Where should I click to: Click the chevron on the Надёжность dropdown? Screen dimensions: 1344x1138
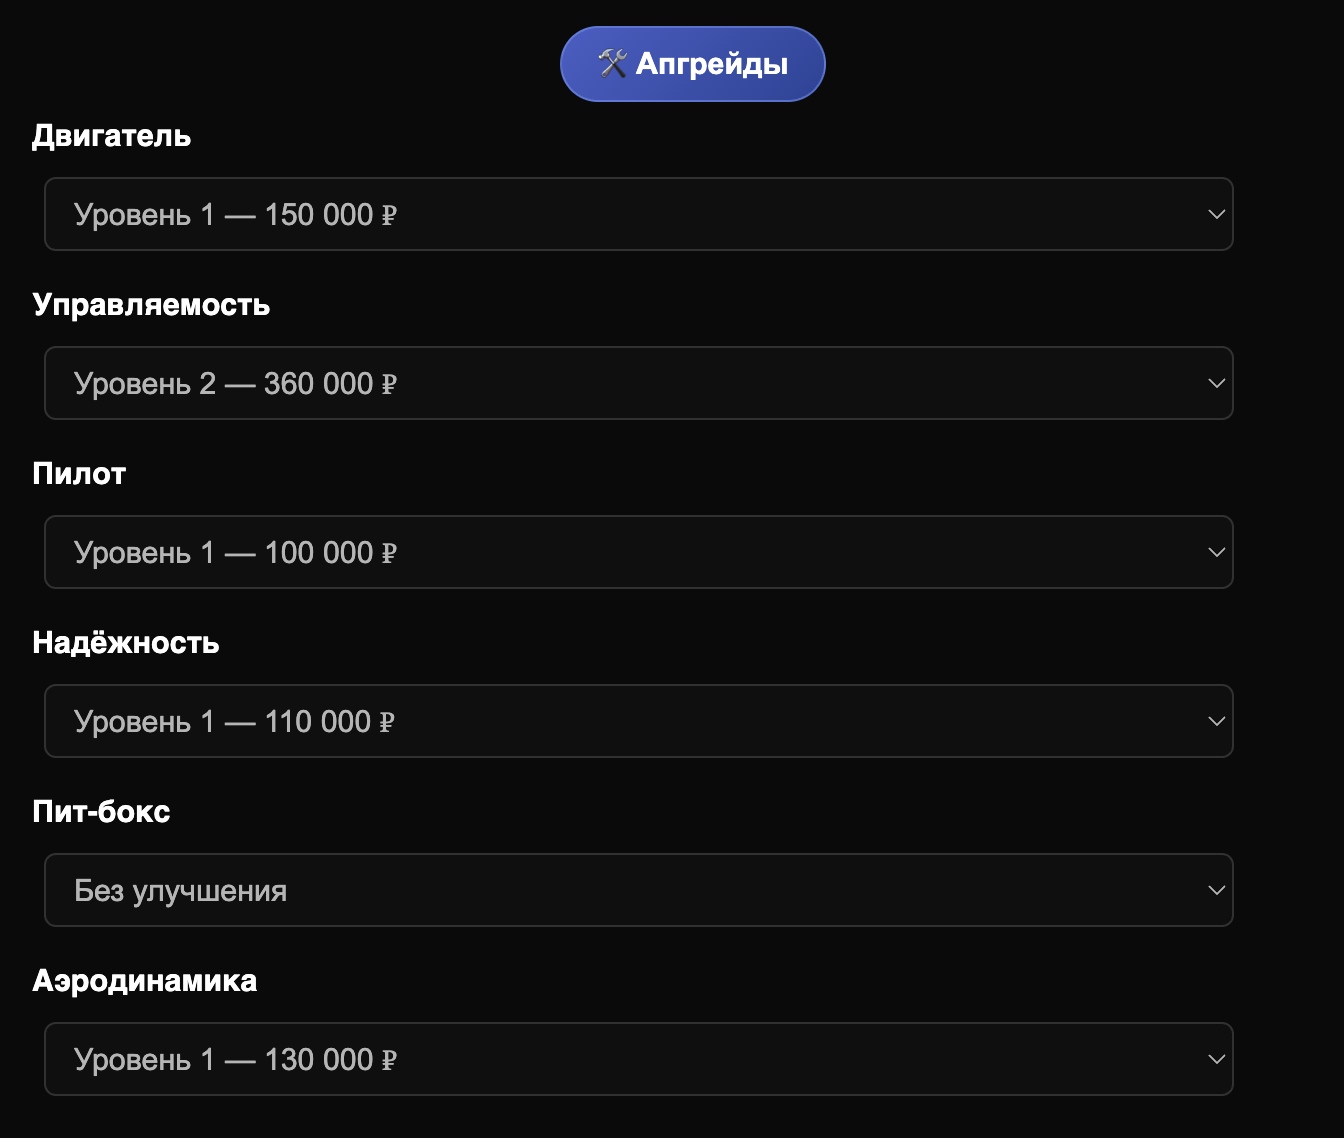pos(1216,721)
